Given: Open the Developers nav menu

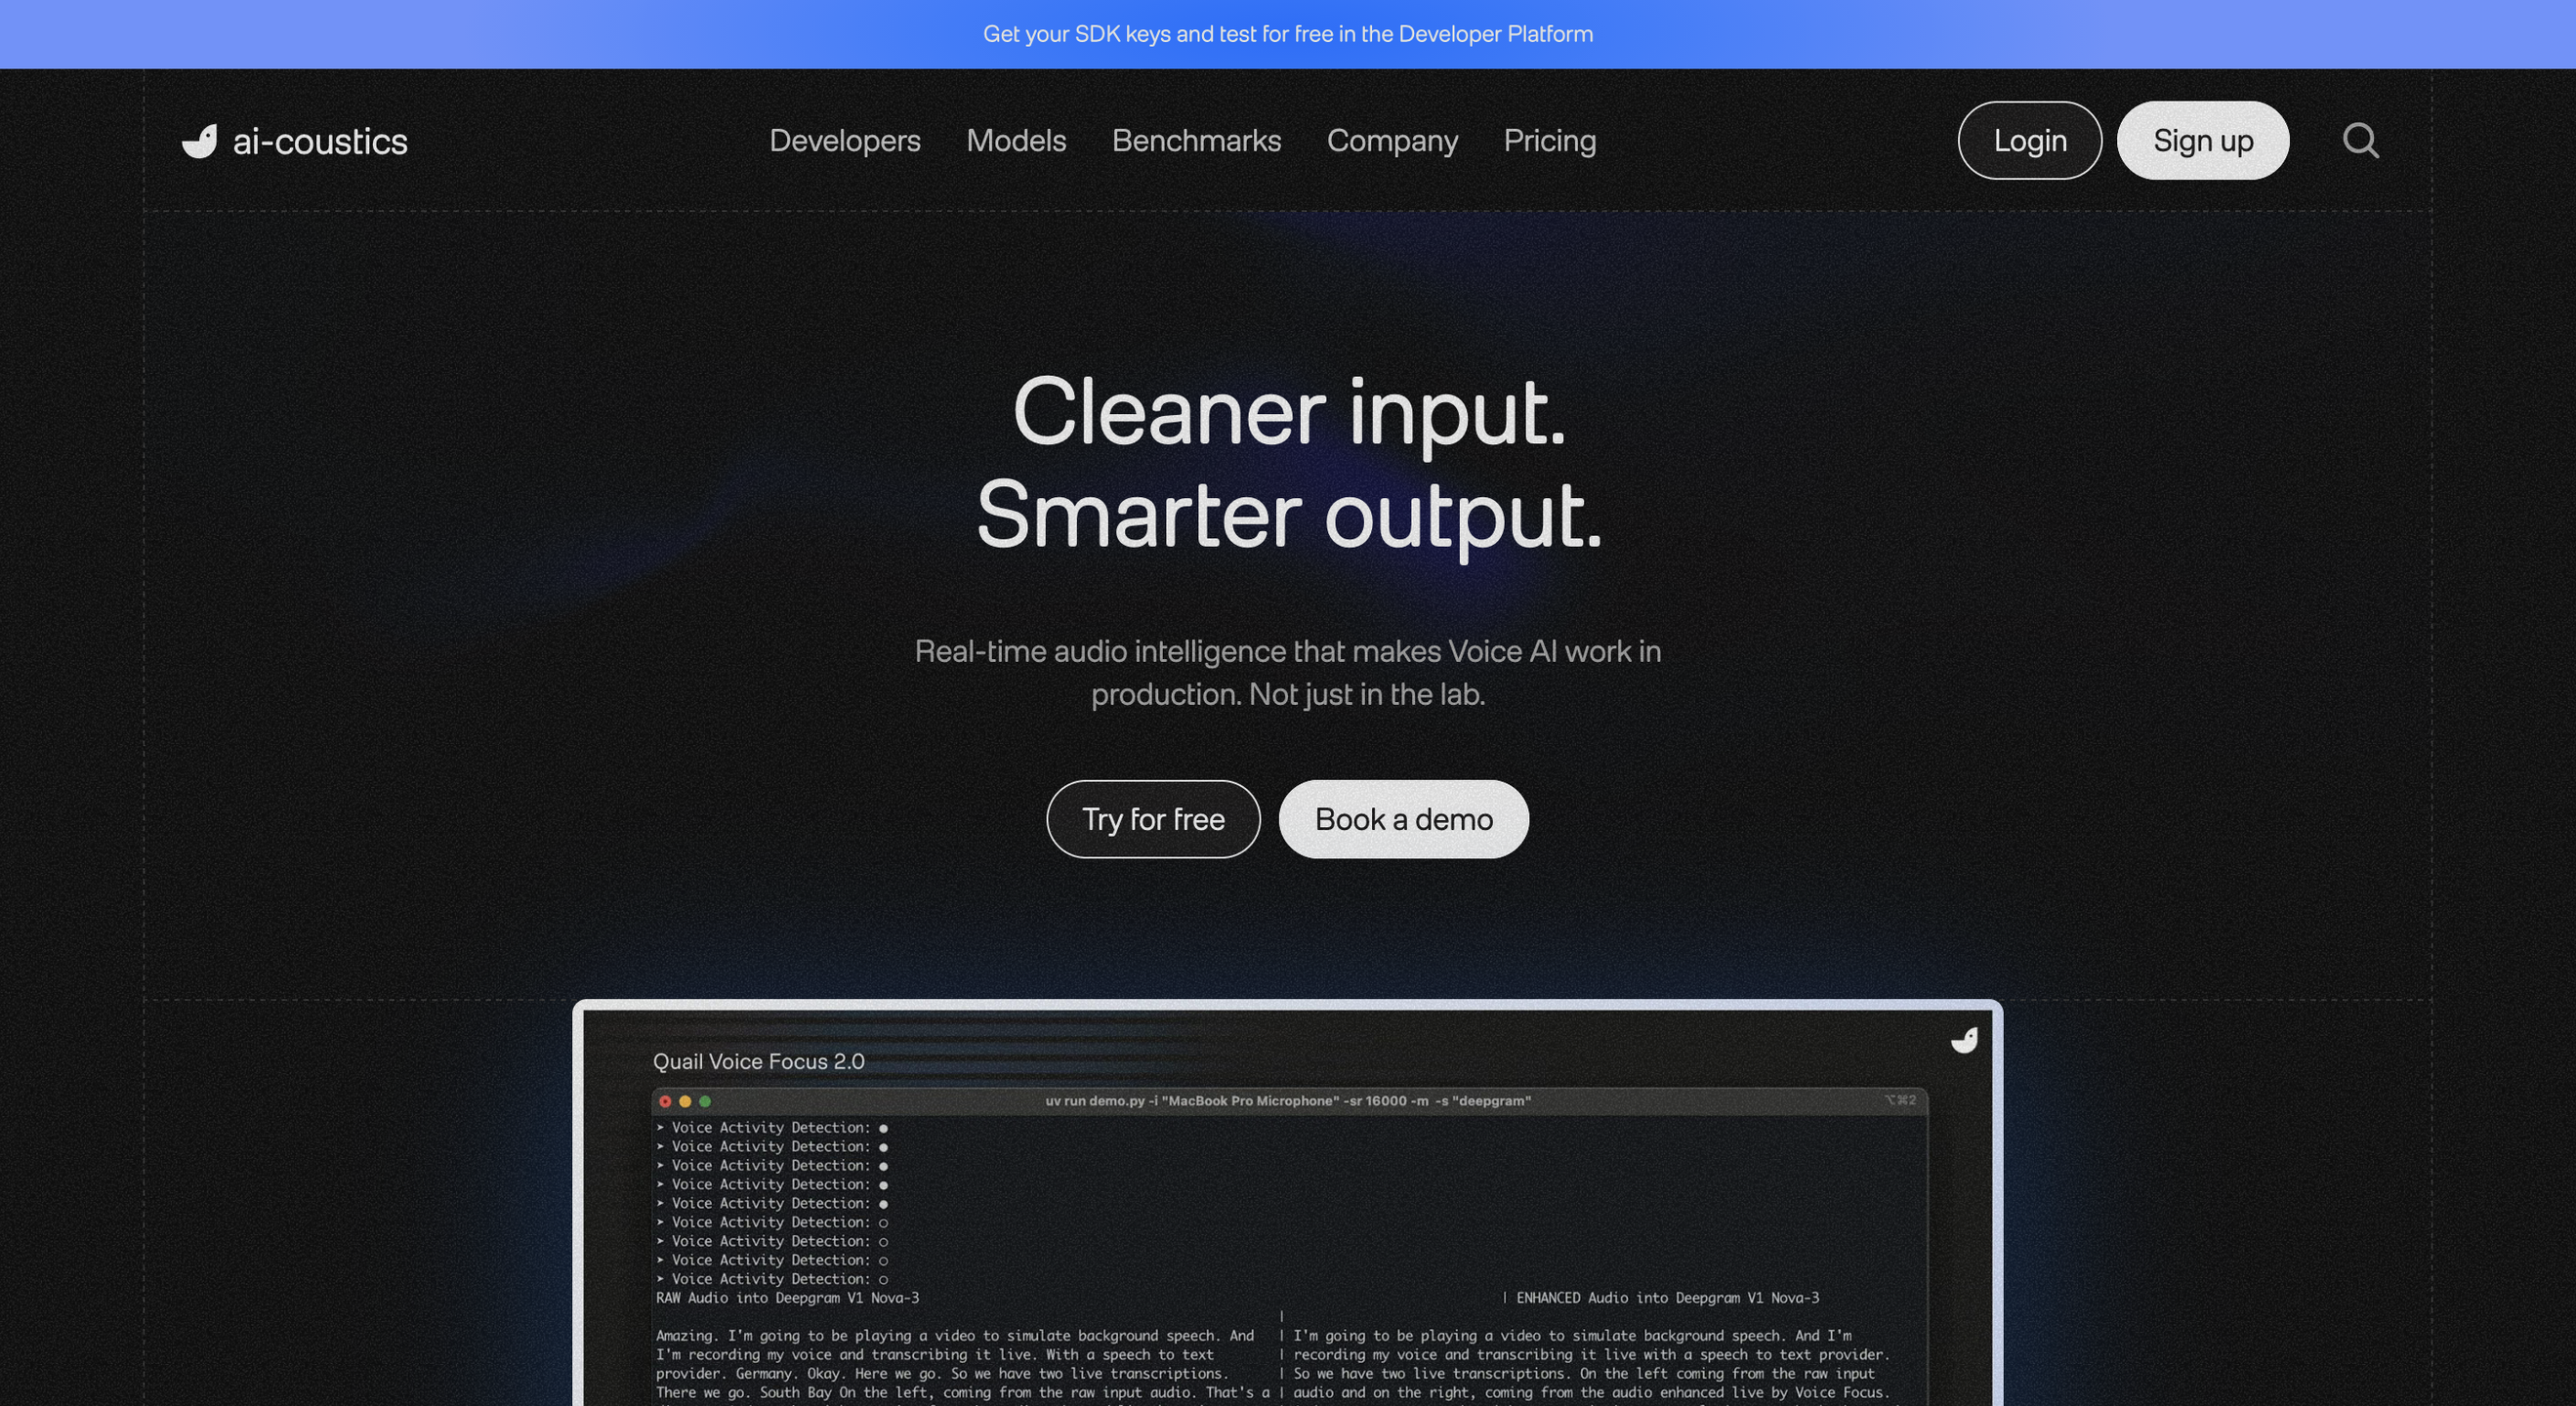Looking at the screenshot, I should pos(844,141).
